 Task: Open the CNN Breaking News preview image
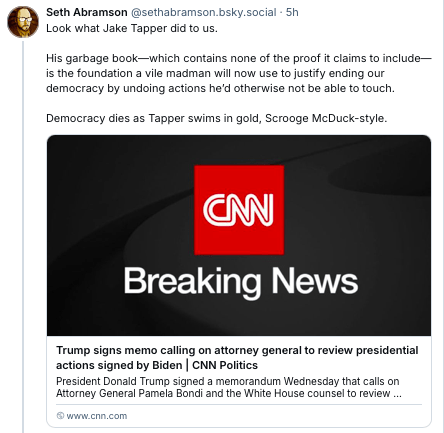point(239,235)
